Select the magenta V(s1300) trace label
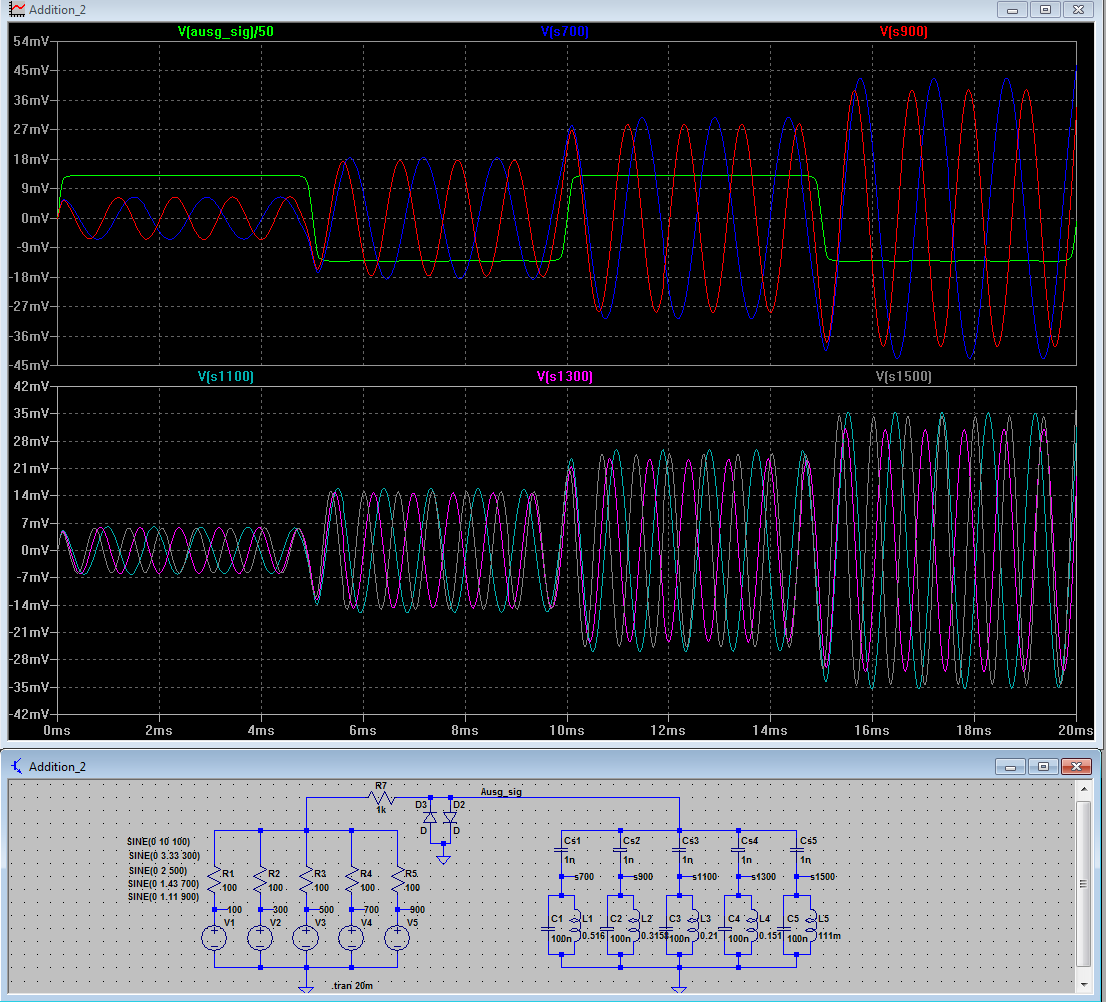 click(564, 377)
